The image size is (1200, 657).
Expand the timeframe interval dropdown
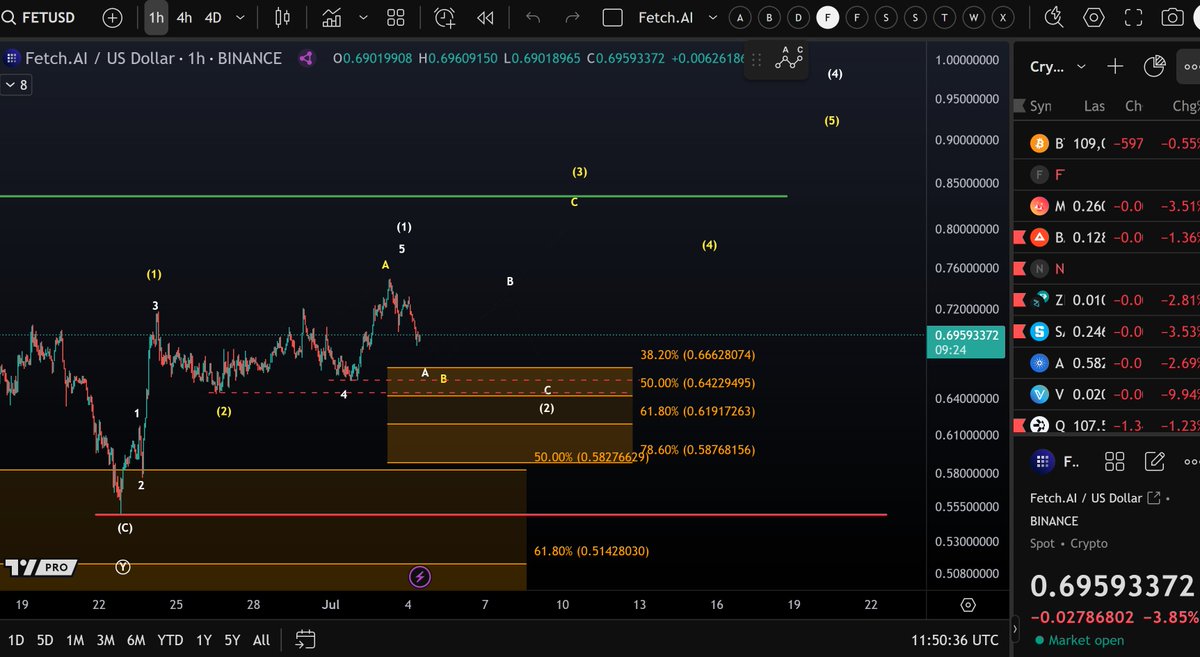tap(242, 18)
